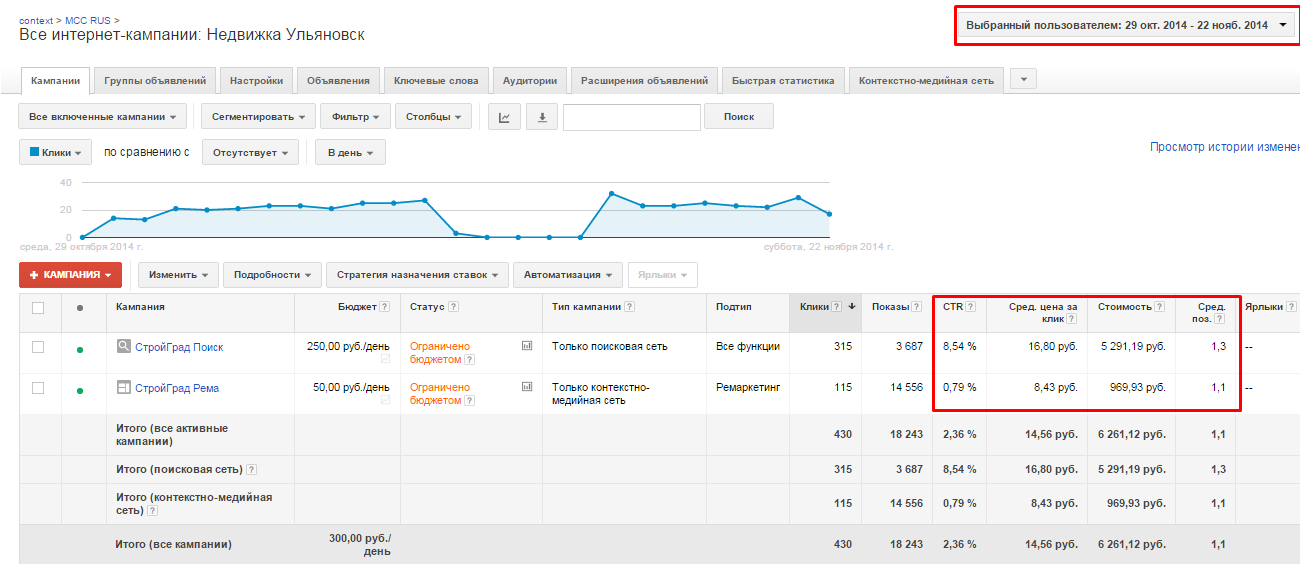The width and height of the screenshot is (1300, 564).
Task: Switch to the Быстрая статистика tab
Action: coord(783,81)
